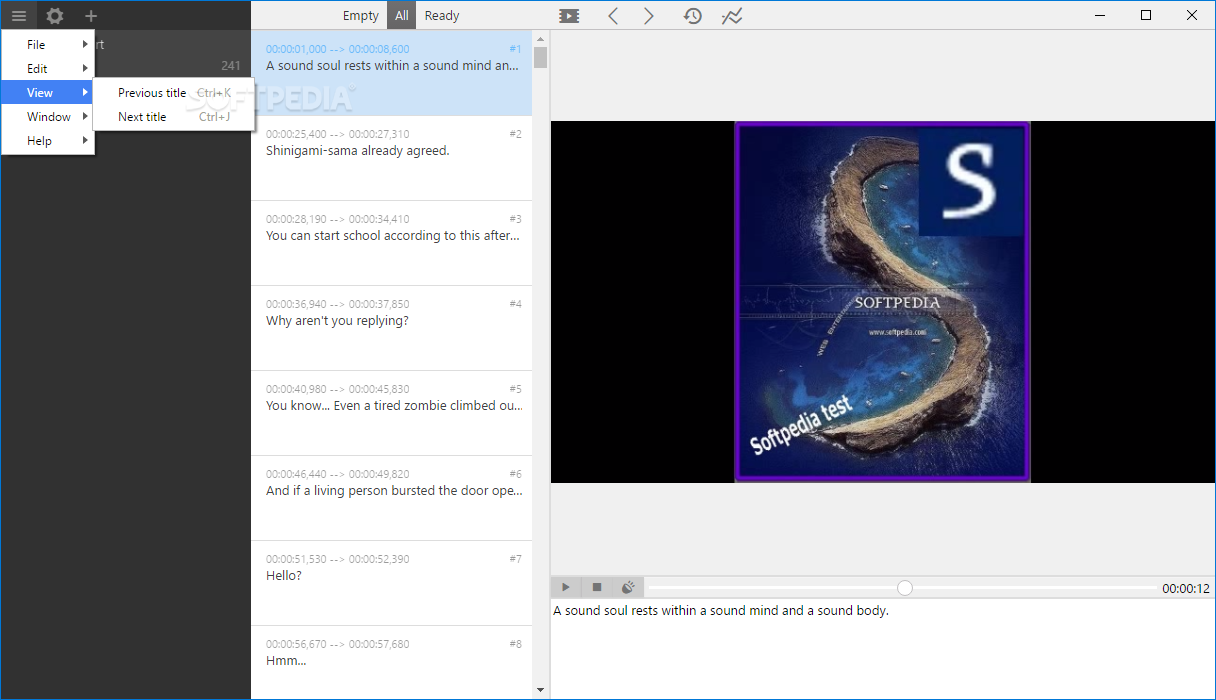Screen dimensions: 1216x700
Task: Filter subtitles by Ready
Action: (442, 16)
